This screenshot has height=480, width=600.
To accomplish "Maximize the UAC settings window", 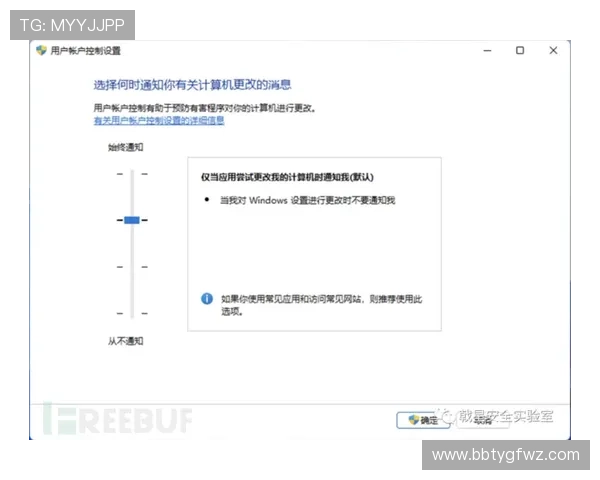I will click(x=520, y=51).
